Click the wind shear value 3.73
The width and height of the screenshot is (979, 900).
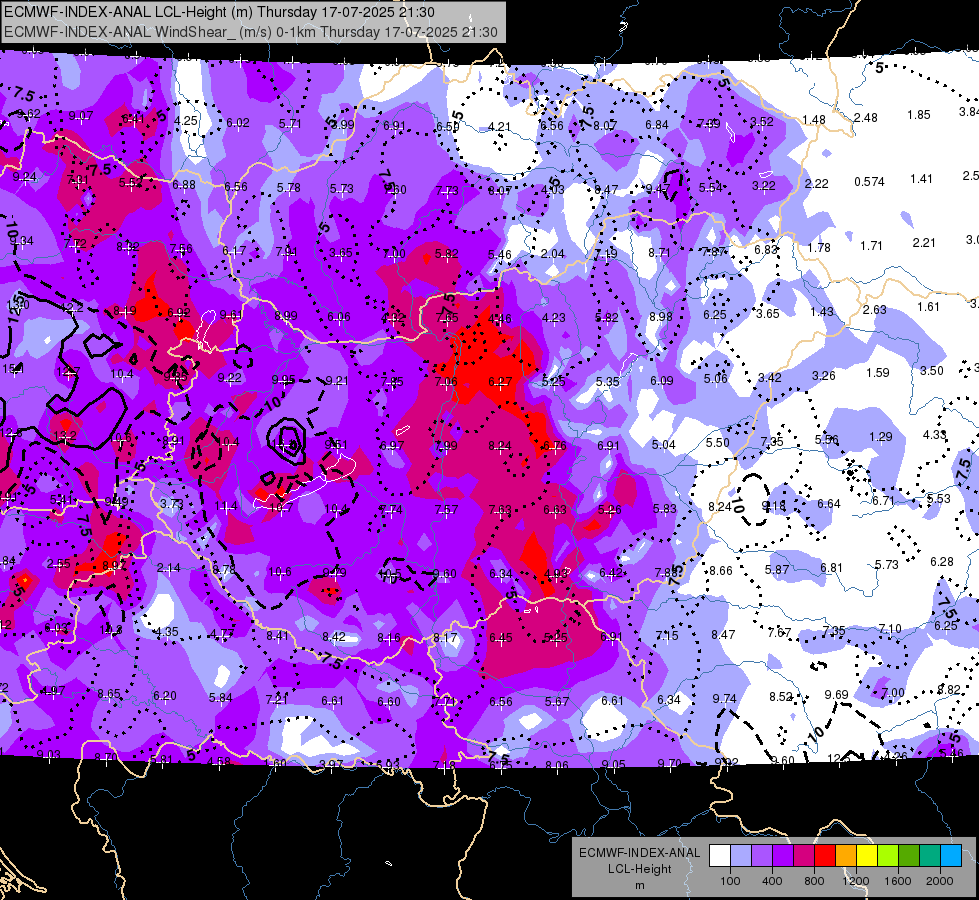pyautogui.click(x=172, y=503)
